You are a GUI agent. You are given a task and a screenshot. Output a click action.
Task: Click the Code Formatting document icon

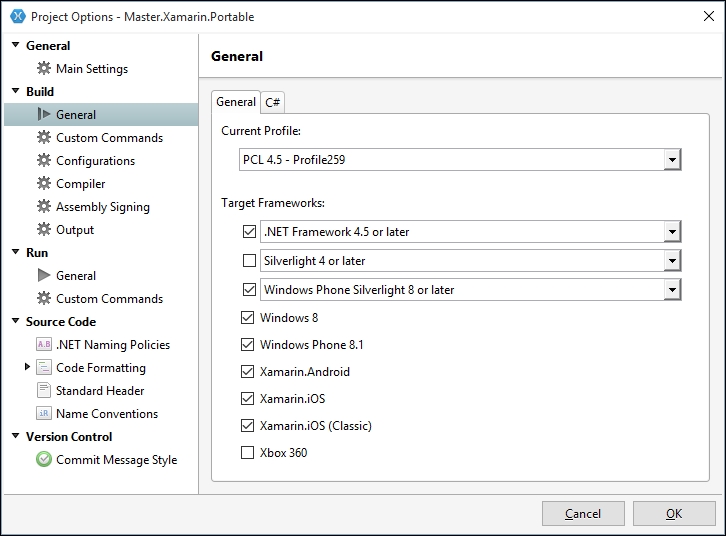point(44,368)
